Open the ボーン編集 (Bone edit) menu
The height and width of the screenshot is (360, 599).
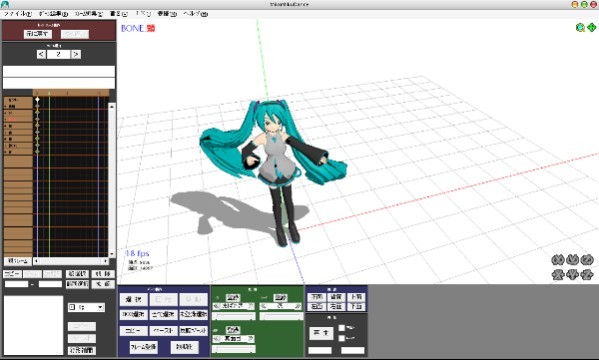[53, 14]
